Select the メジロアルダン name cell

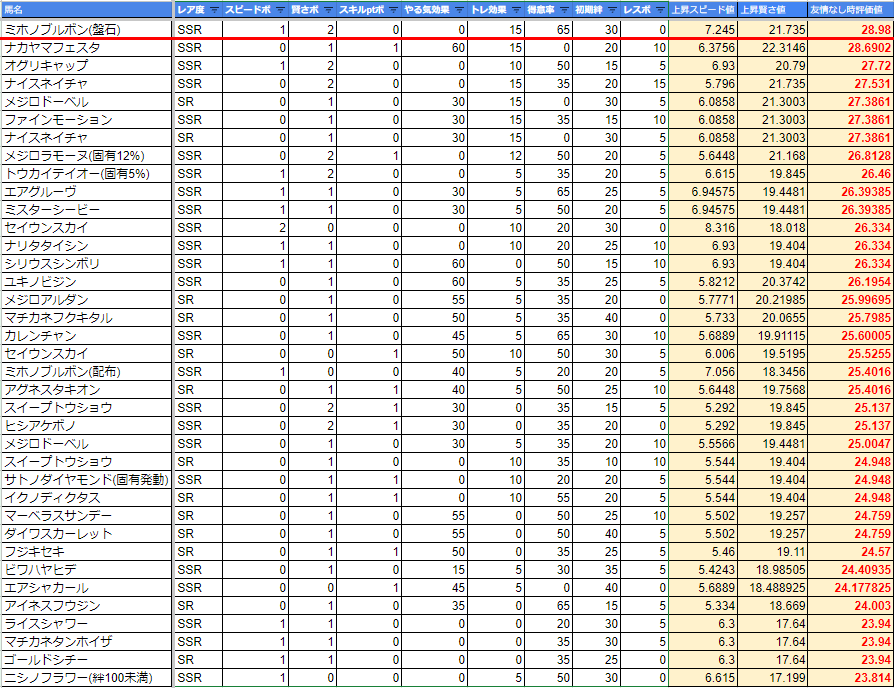pos(86,300)
